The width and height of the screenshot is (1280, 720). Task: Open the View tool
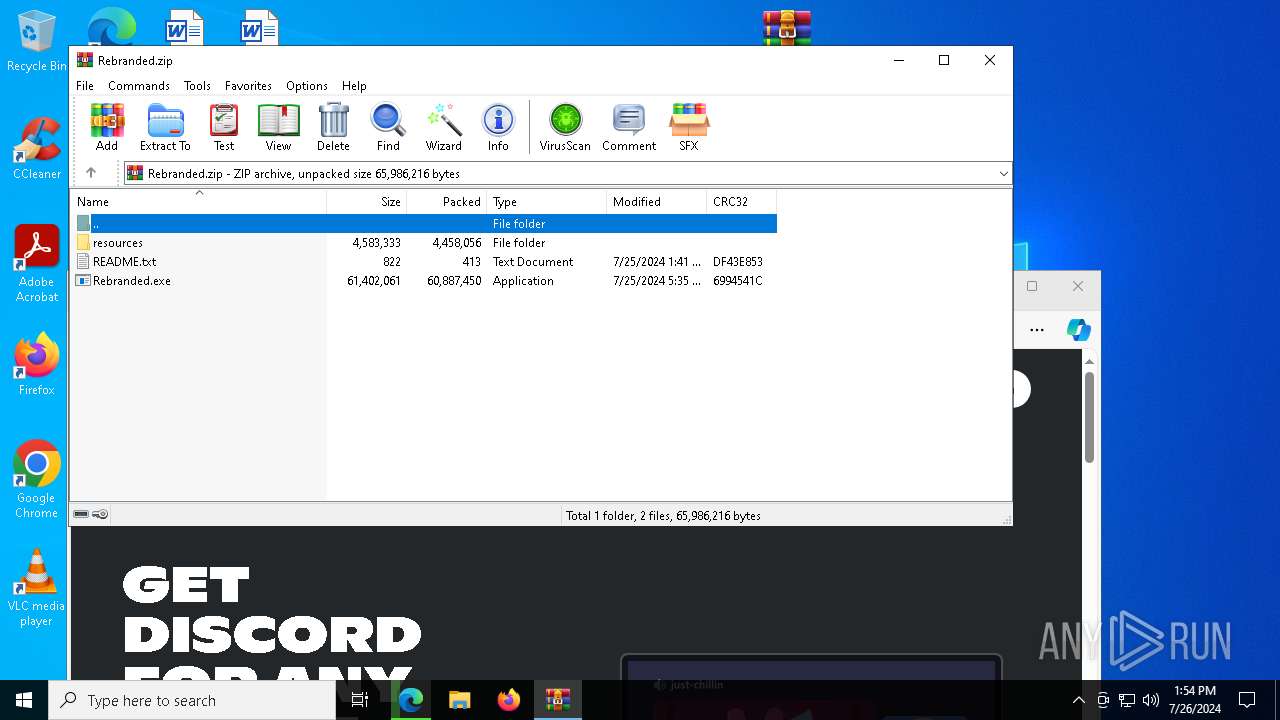tap(278, 127)
